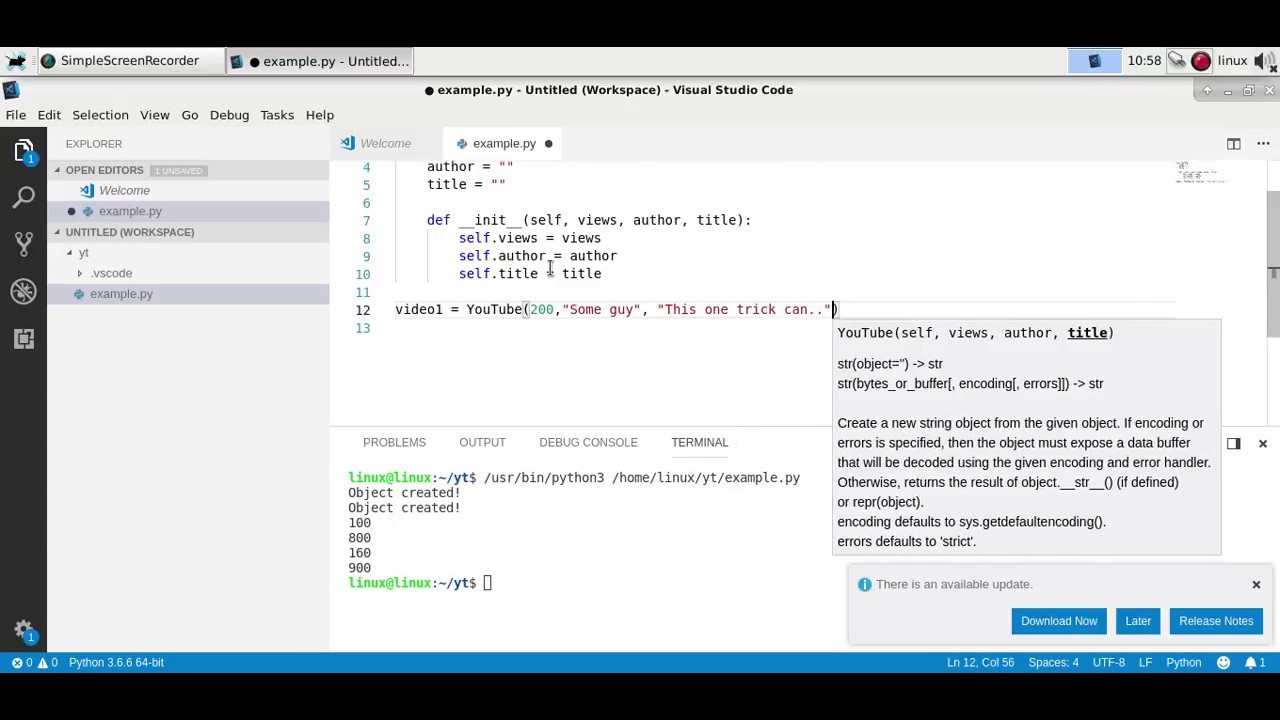
Task: Switch to the Welcome editor tab
Action: (385, 143)
